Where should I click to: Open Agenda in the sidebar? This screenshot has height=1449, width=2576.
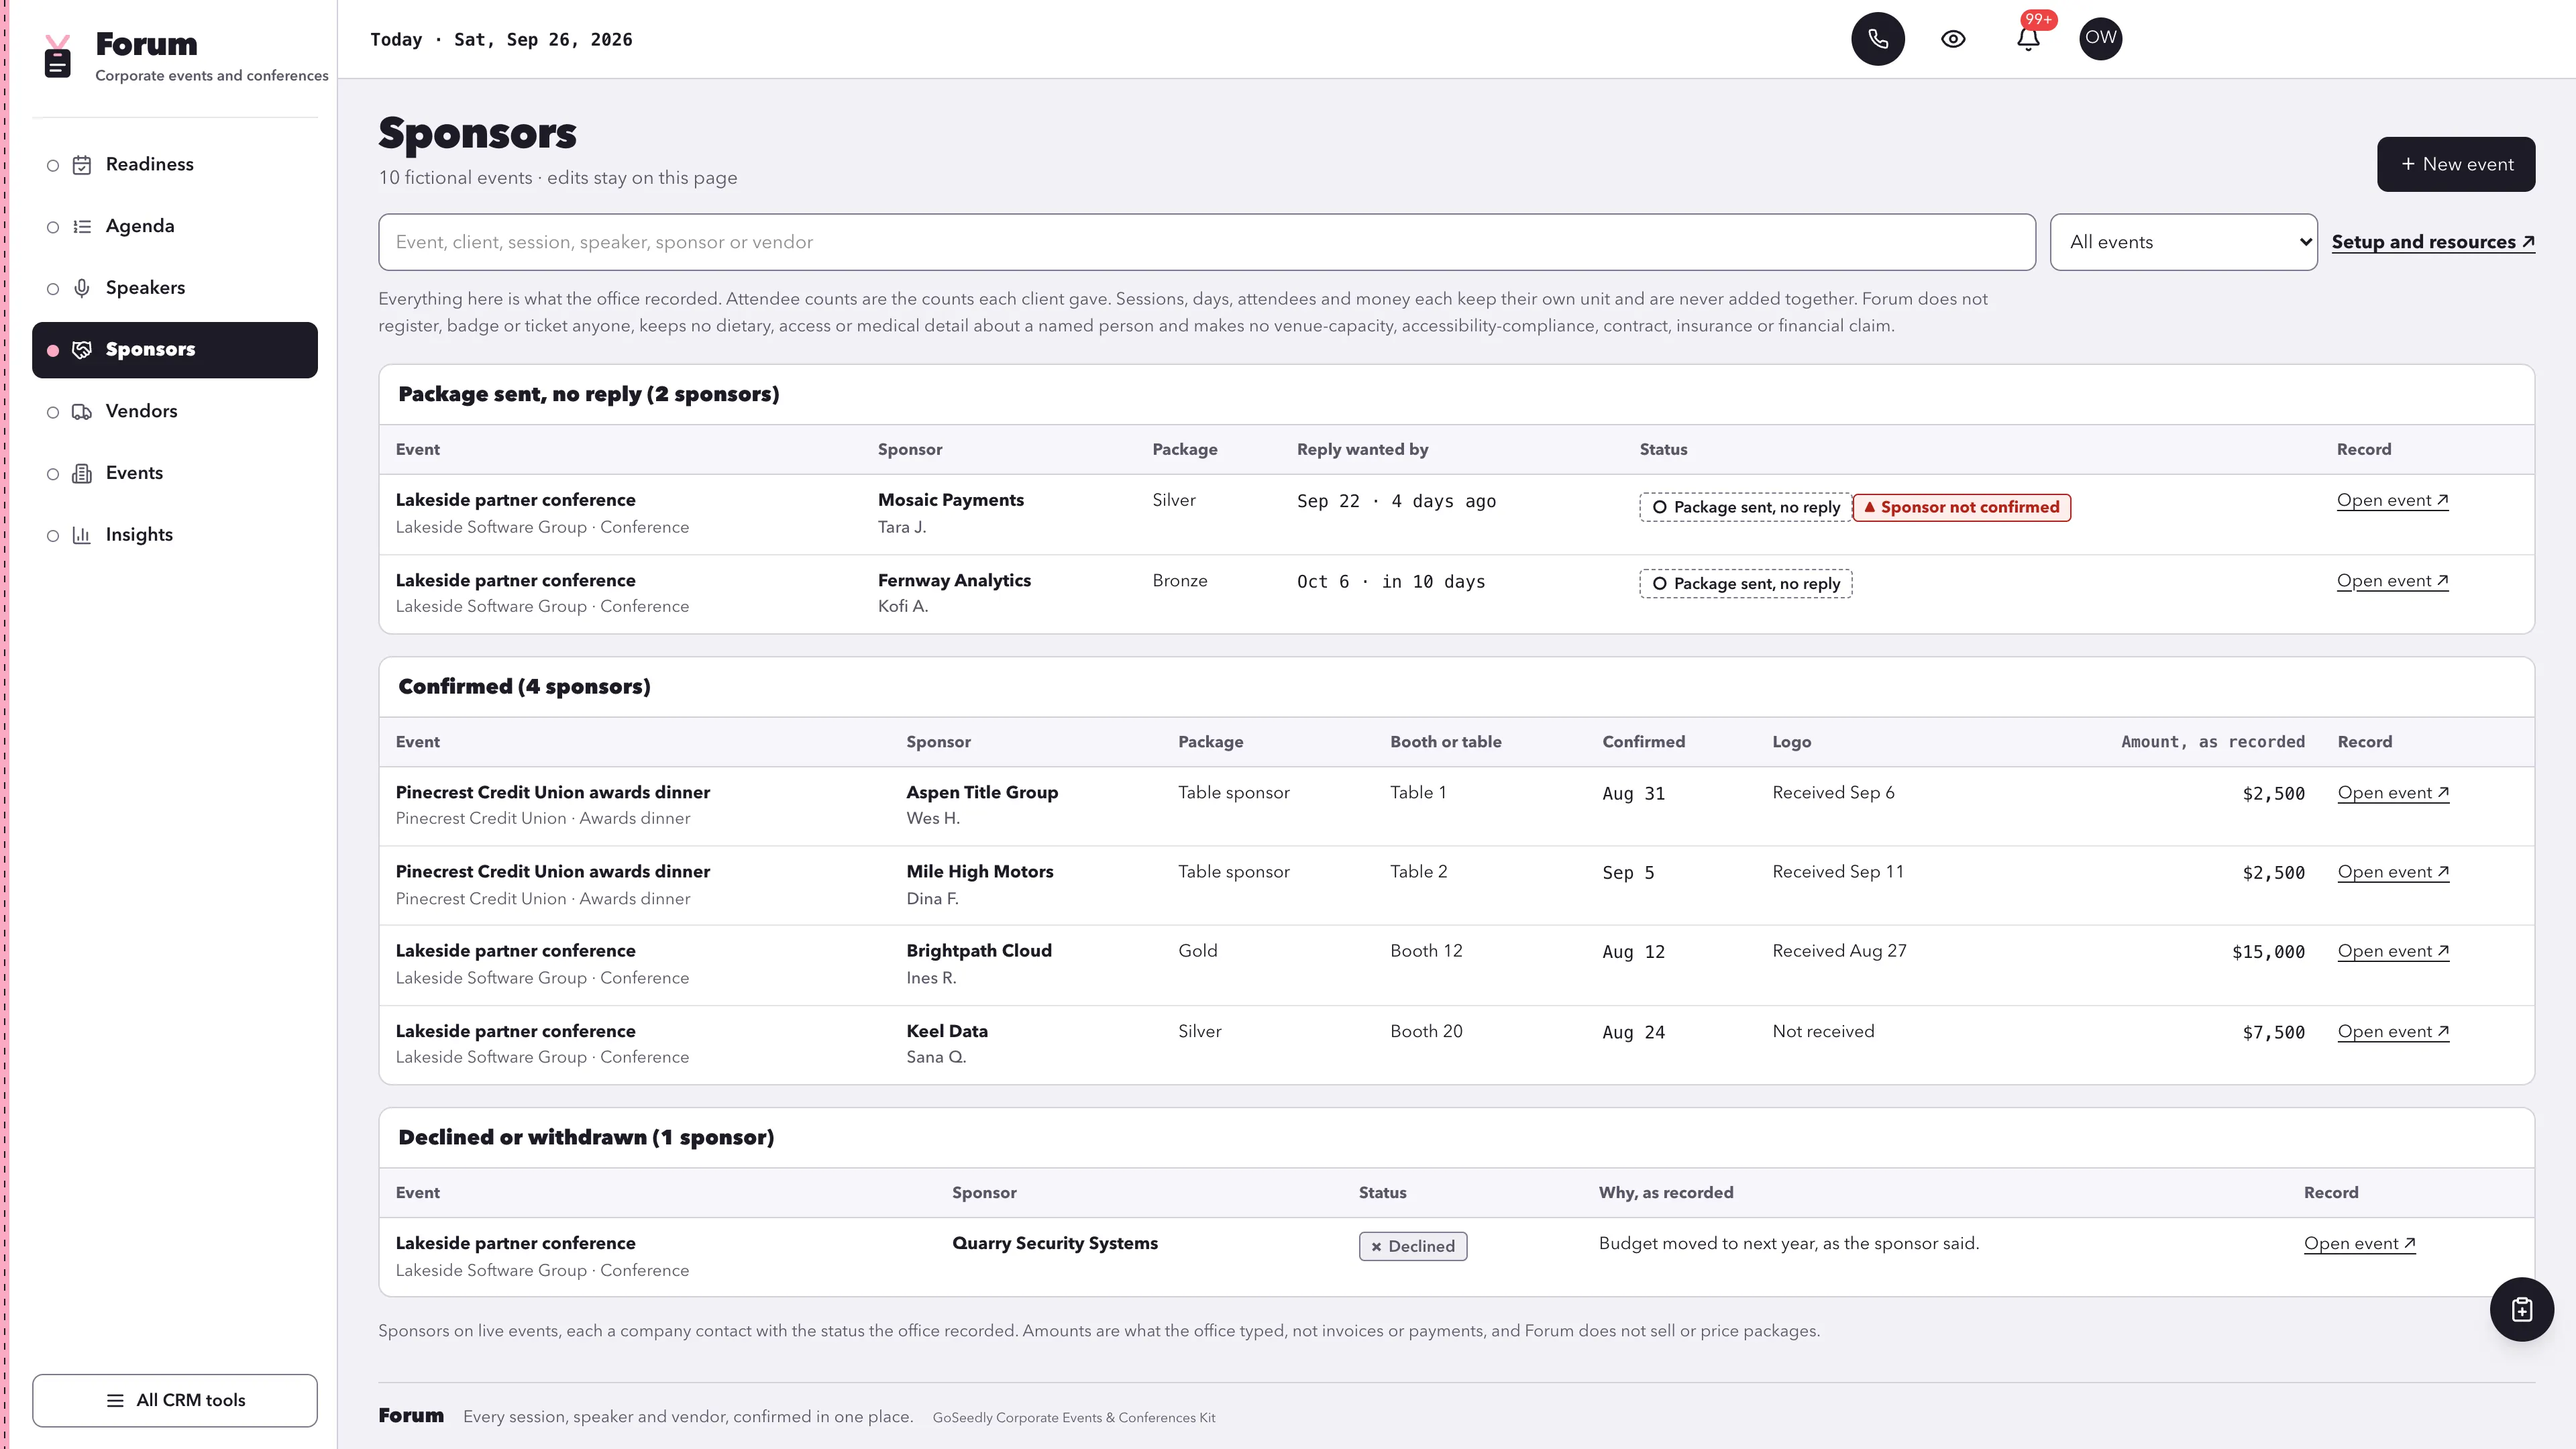point(175,227)
